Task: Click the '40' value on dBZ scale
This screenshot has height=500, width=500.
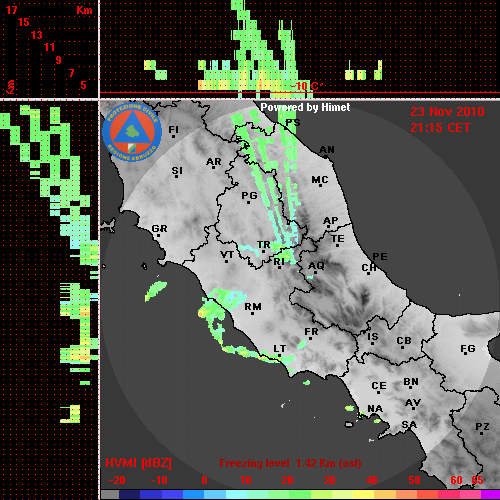Action: [x=371, y=480]
